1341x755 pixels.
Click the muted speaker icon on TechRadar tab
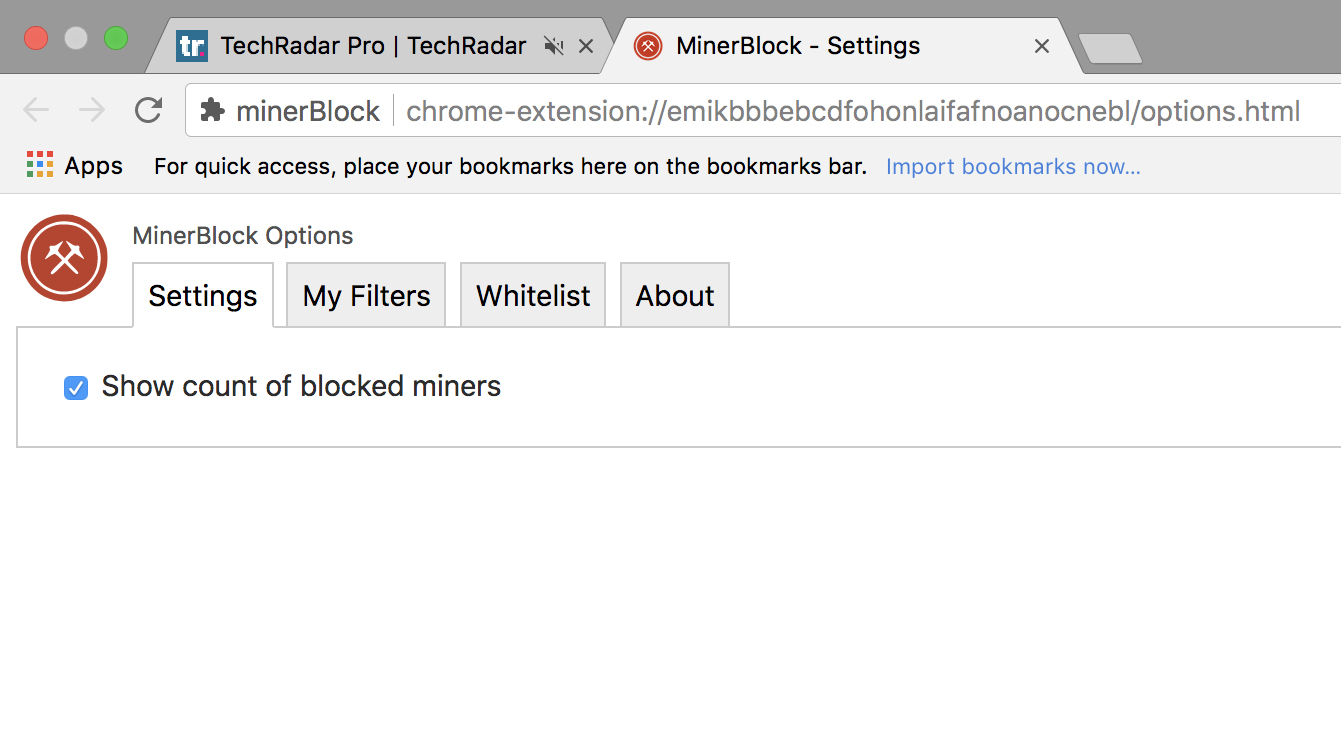[553, 46]
